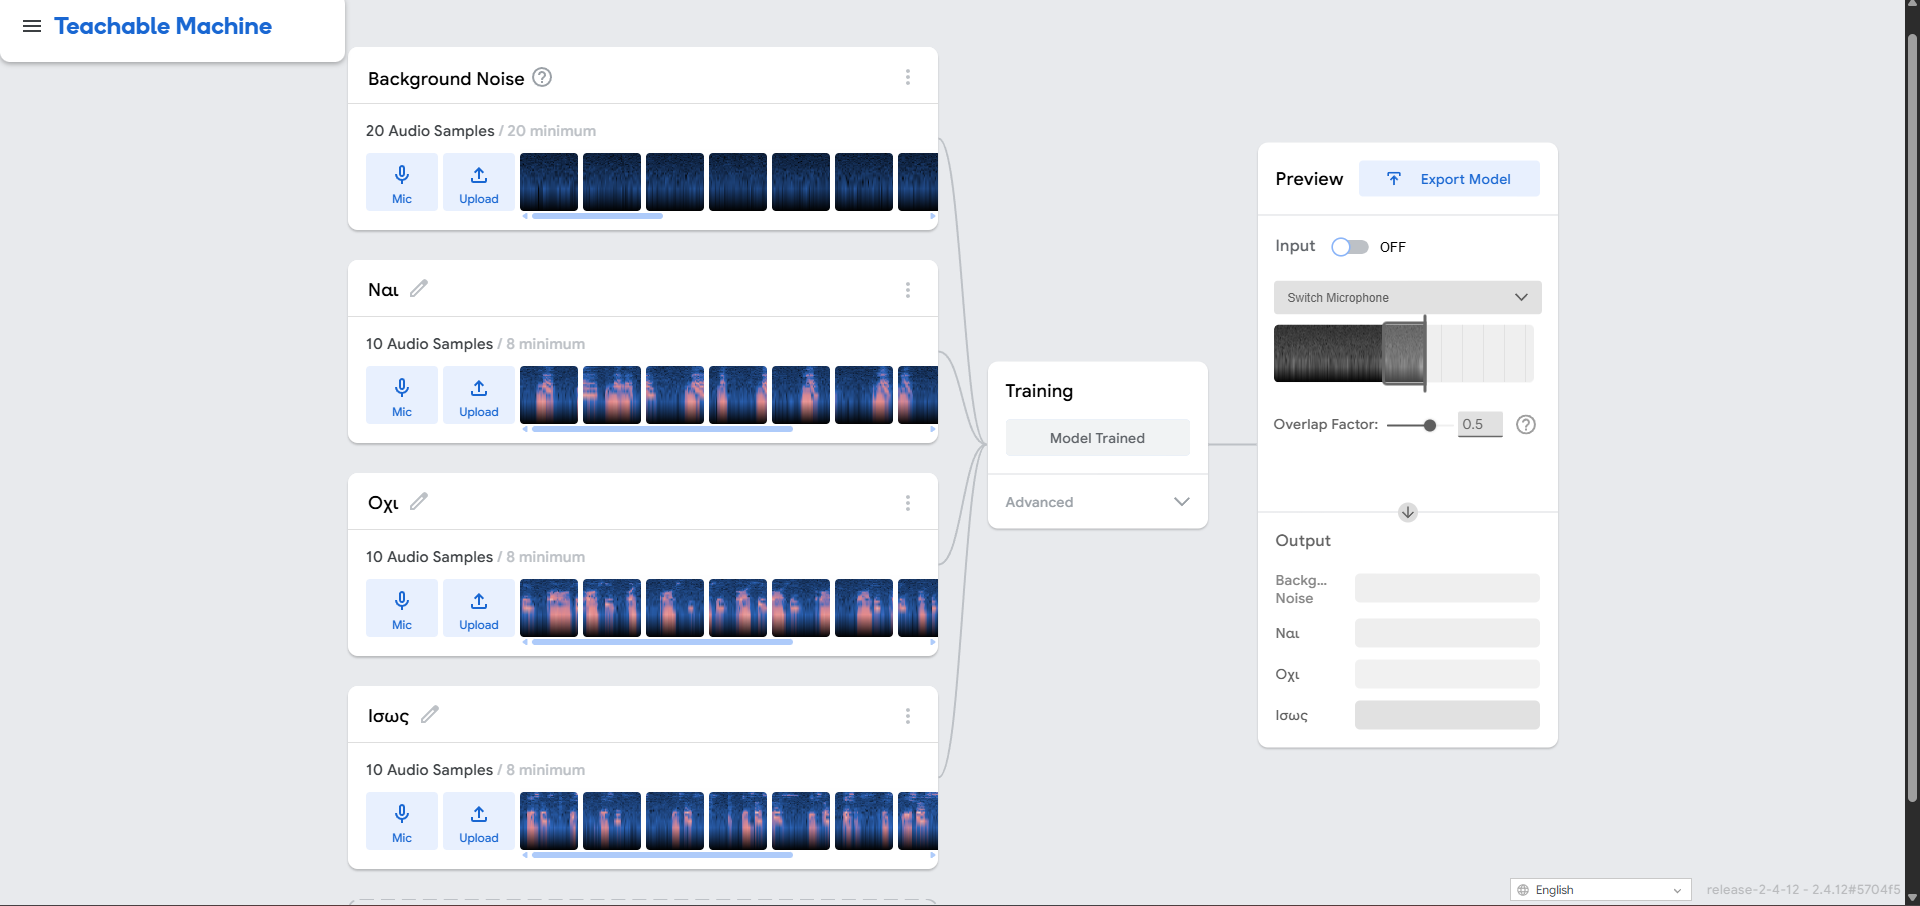The width and height of the screenshot is (1920, 906).
Task: Record Οχι samples with Mic
Action: point(402,608)
